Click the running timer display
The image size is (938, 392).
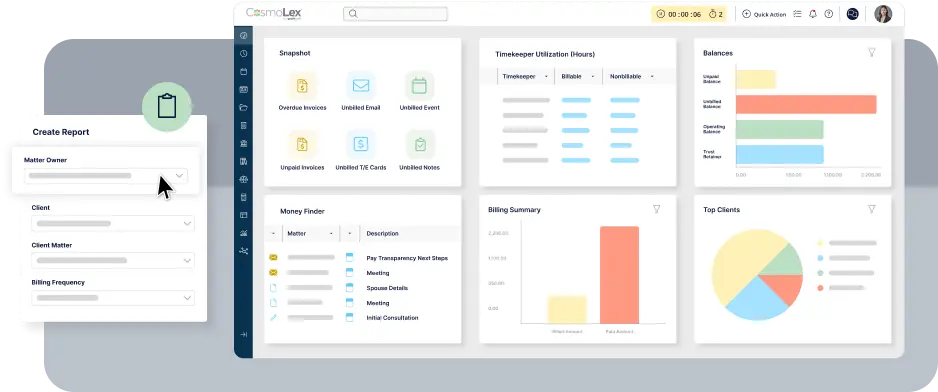pyautogui.click(x=679, y=14)
